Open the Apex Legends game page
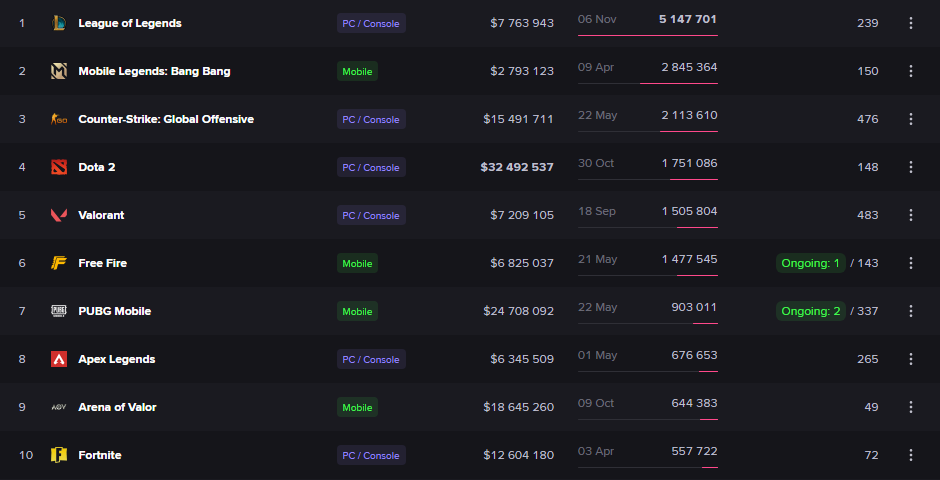 (117, 359)
